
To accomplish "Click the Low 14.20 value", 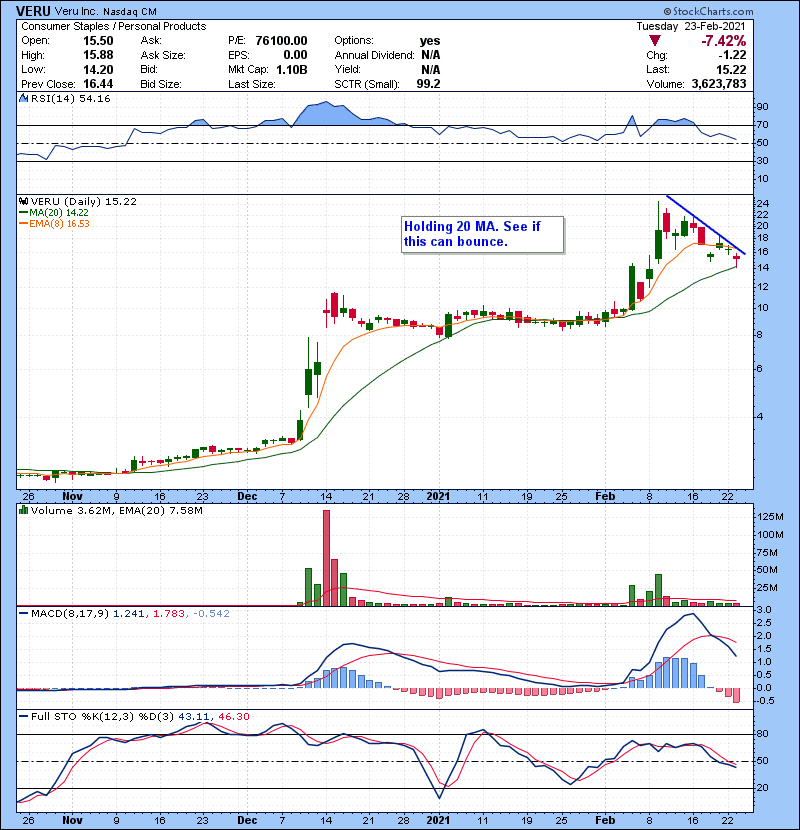I will tap(98, 69).
